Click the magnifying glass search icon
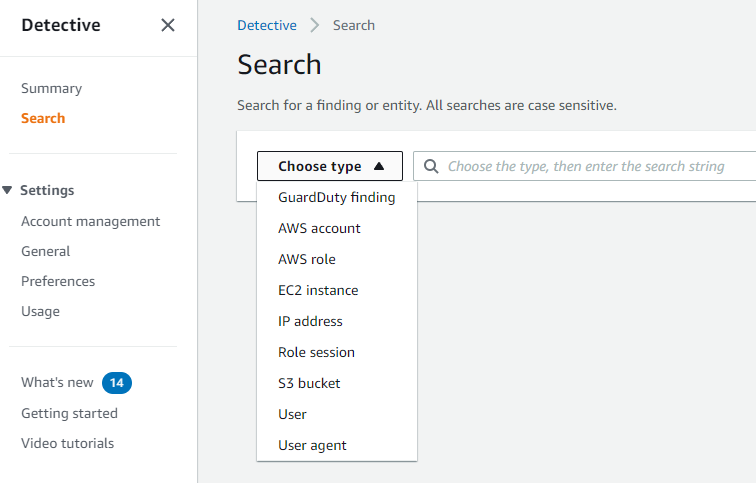756x483 pixels. [431, 166]
